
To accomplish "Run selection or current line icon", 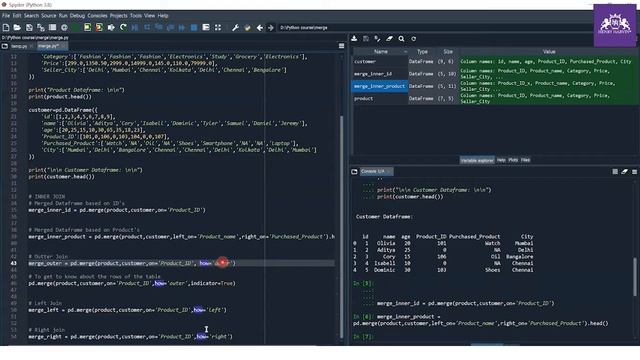I will 111,27.
